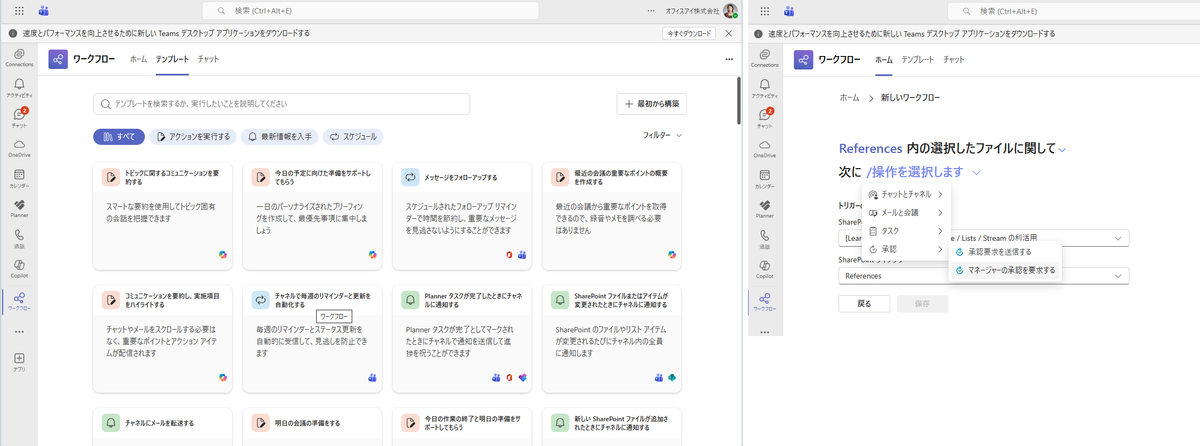Click 通話 phone icon in the left sidebar
This screenshot has height=446, width=1200.
coord(19,237)
